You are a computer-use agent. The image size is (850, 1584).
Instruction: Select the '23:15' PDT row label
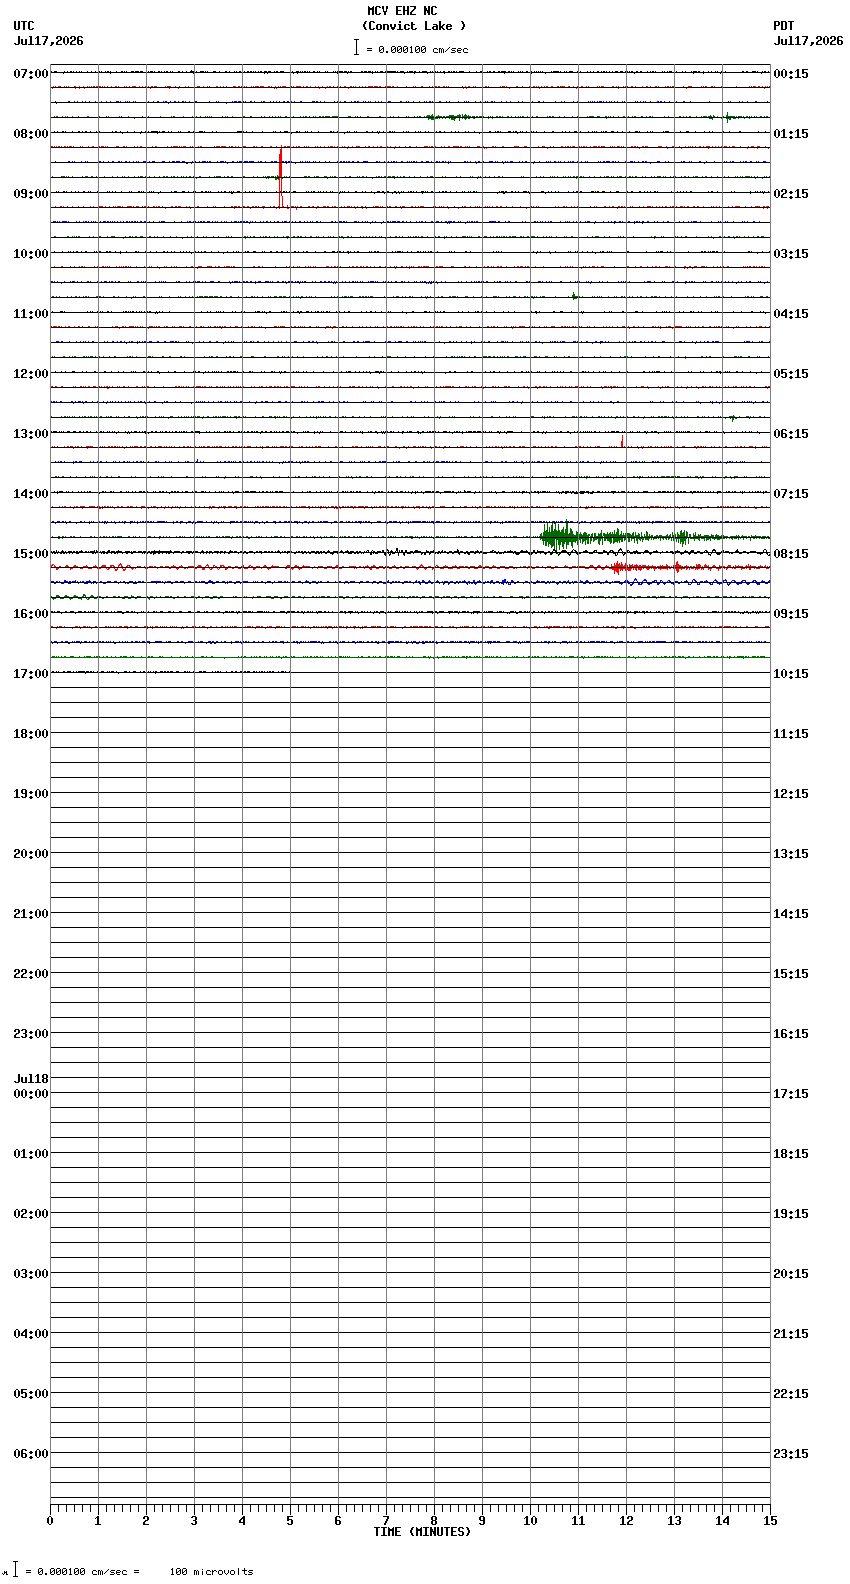(x=791, y=1454)
